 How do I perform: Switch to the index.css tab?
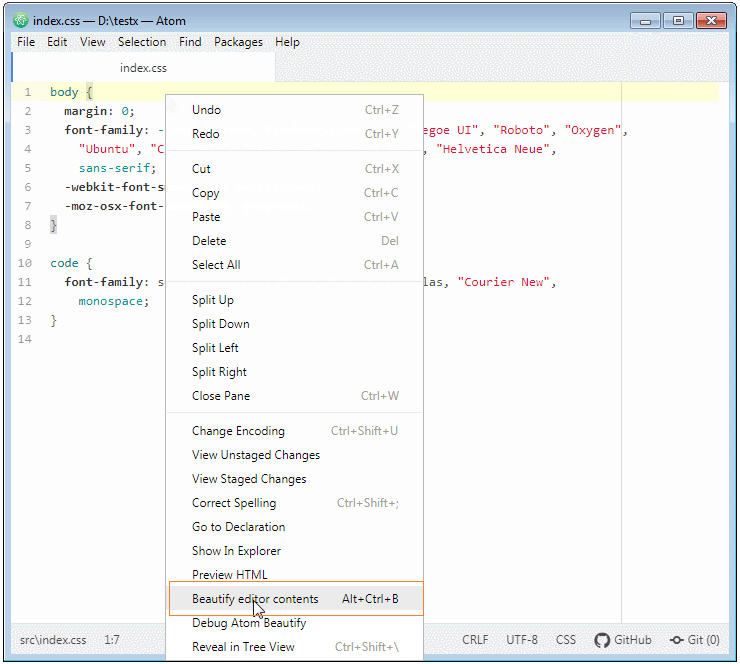(143, 68)
